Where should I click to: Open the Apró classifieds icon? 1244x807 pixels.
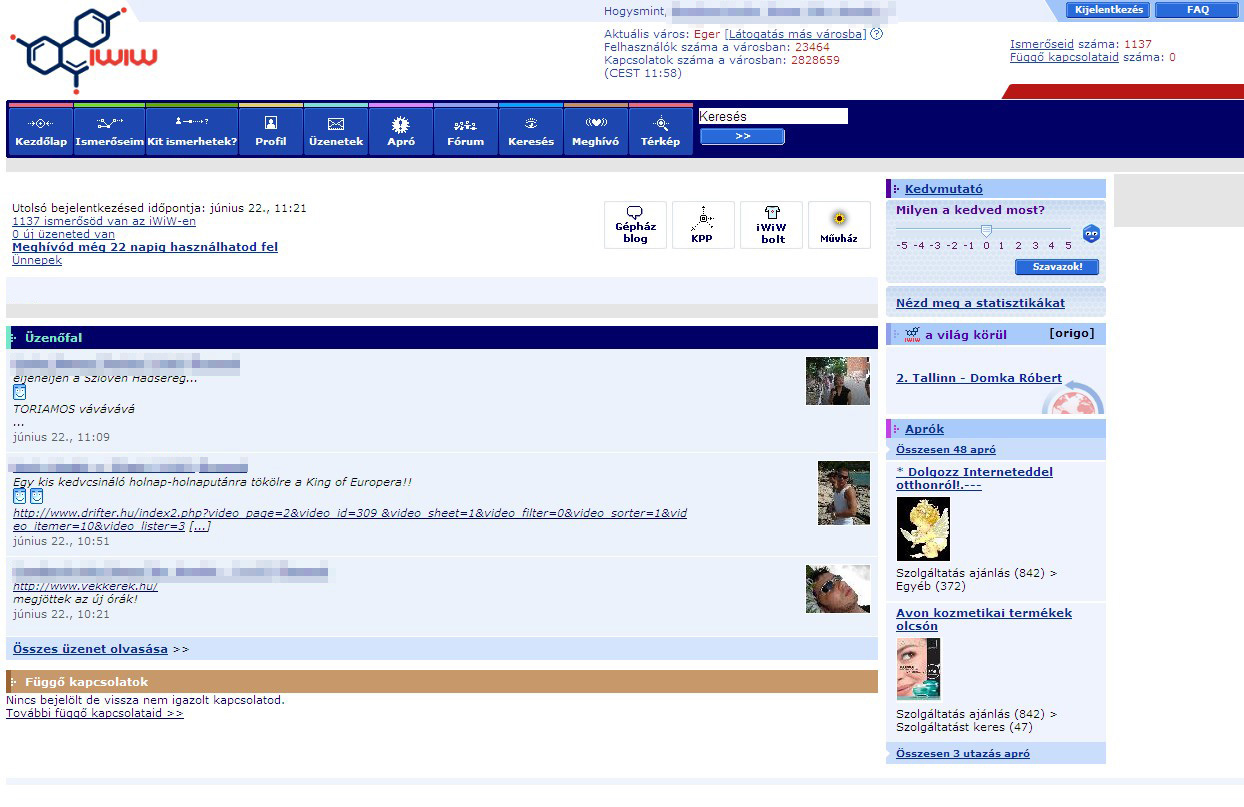pyautogui.click(x=400, y=122)
